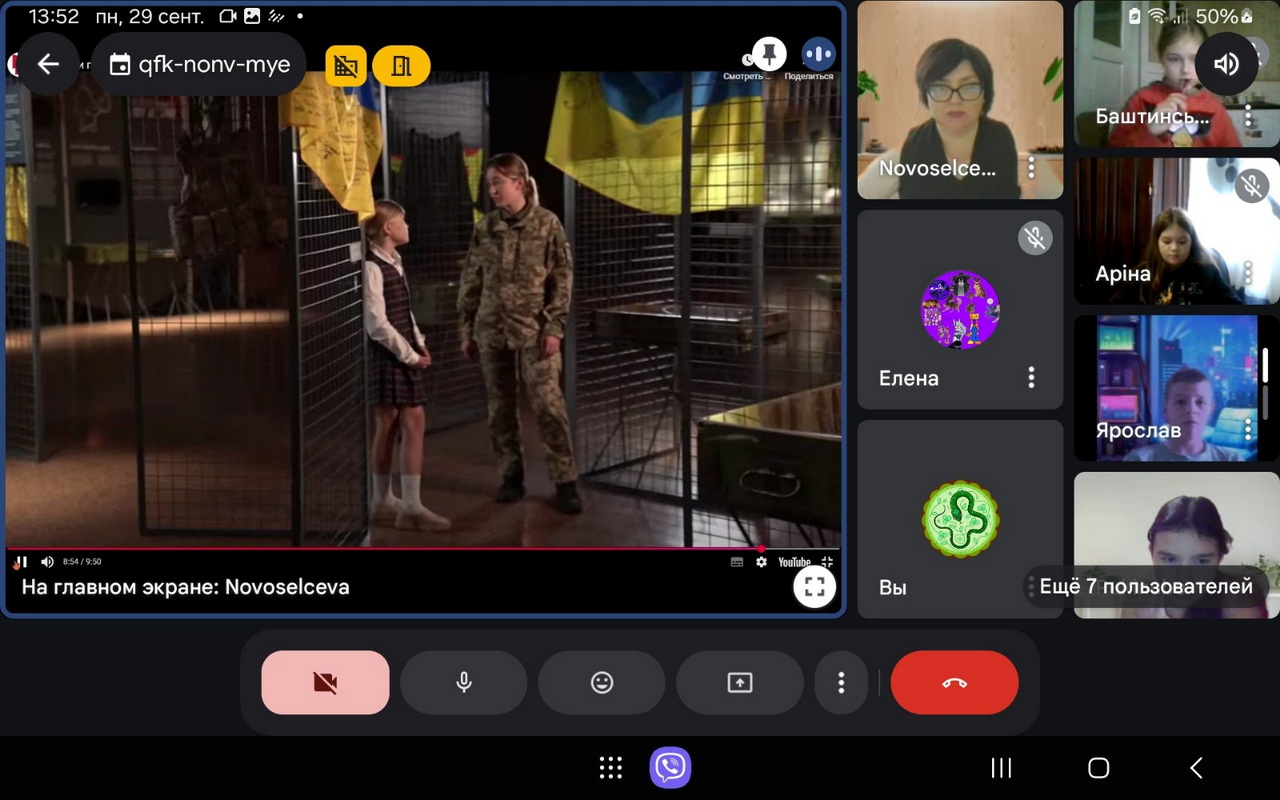Tap the yellow door icon
This screenshot has width=1280, height=800.
[x=401, y=66]
